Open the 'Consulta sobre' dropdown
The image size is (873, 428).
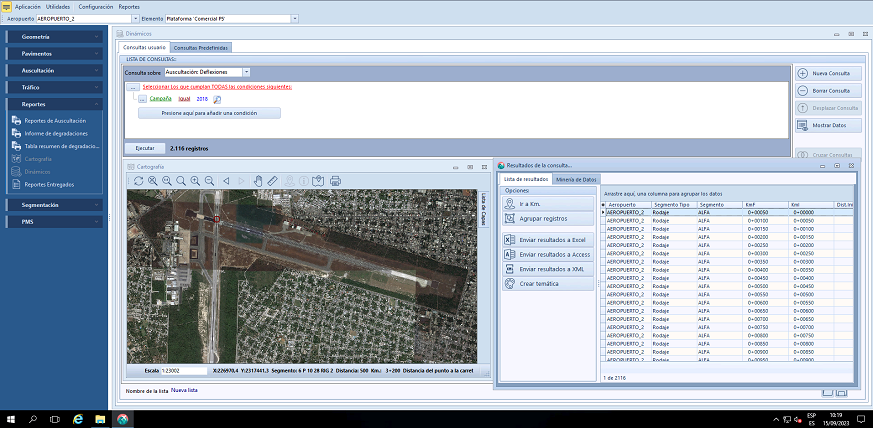246,72
